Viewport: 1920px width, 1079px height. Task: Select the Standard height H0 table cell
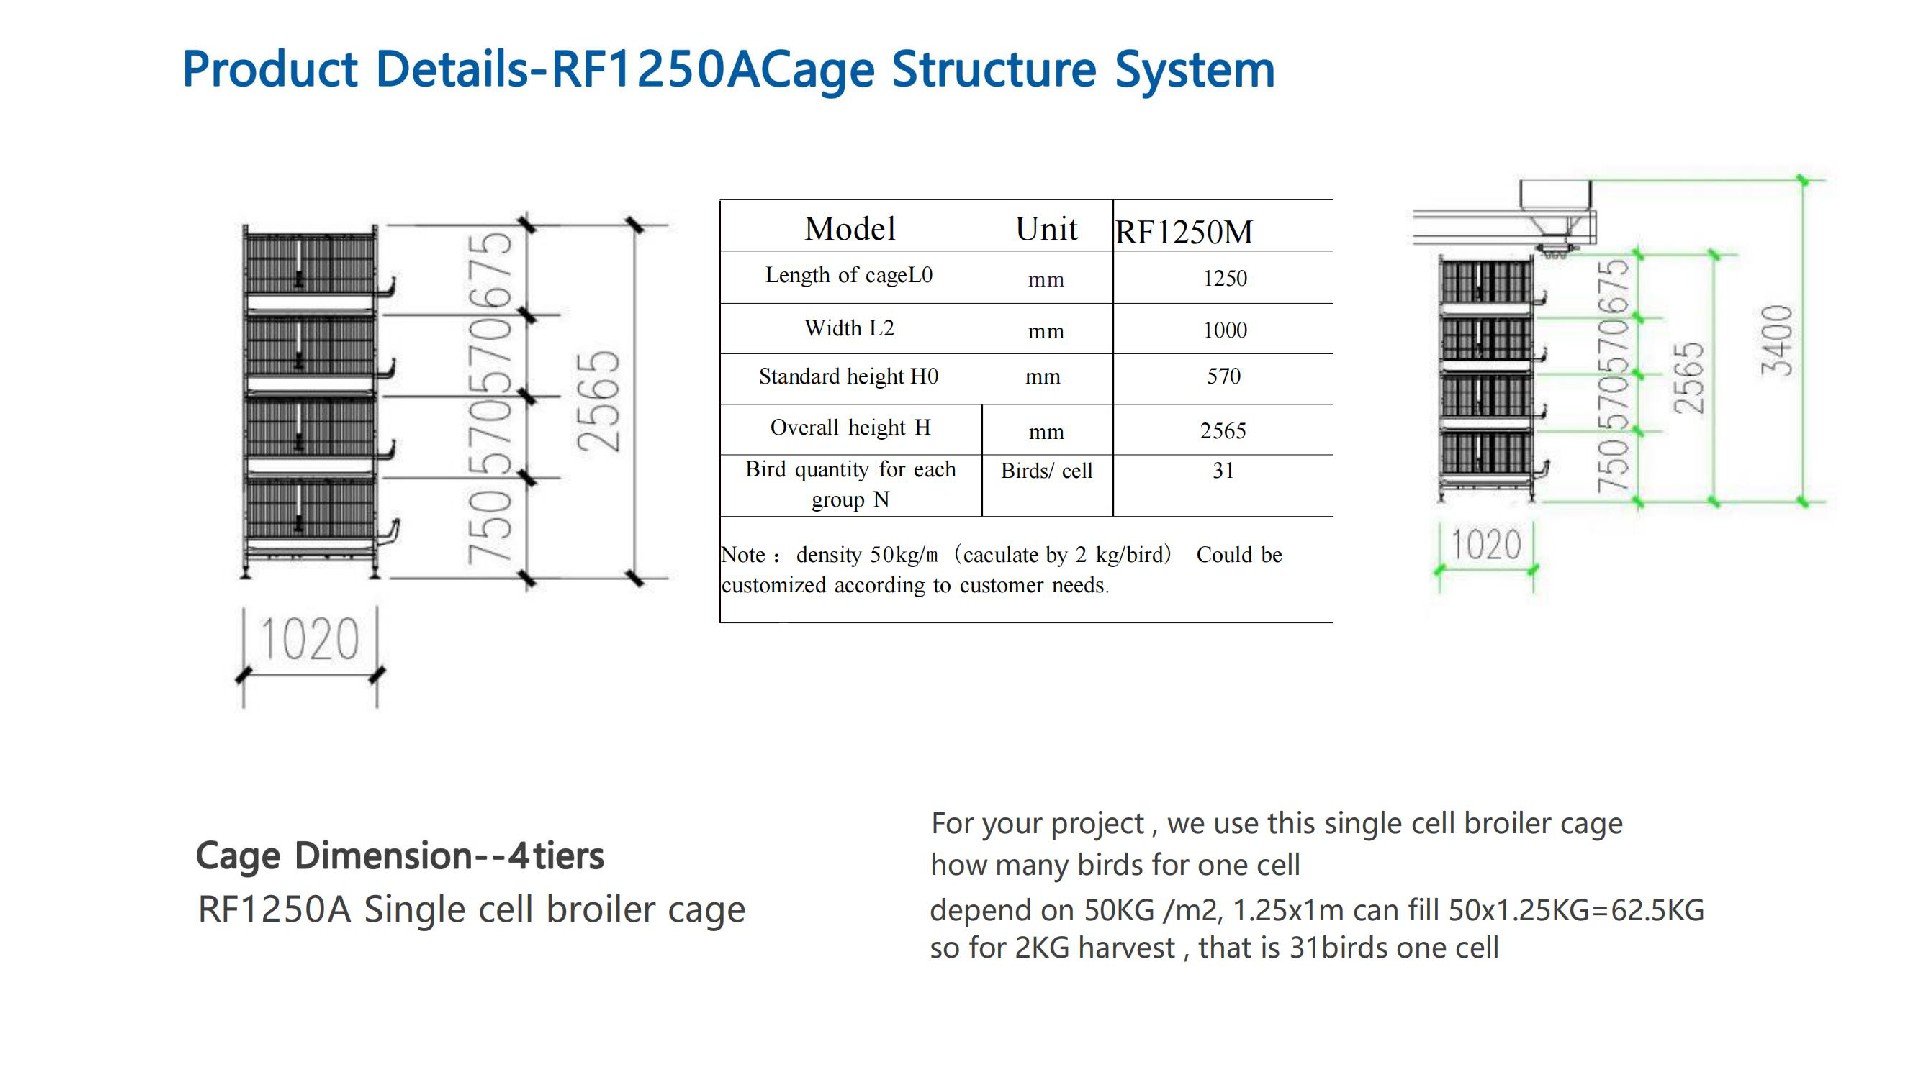(848, 377)
